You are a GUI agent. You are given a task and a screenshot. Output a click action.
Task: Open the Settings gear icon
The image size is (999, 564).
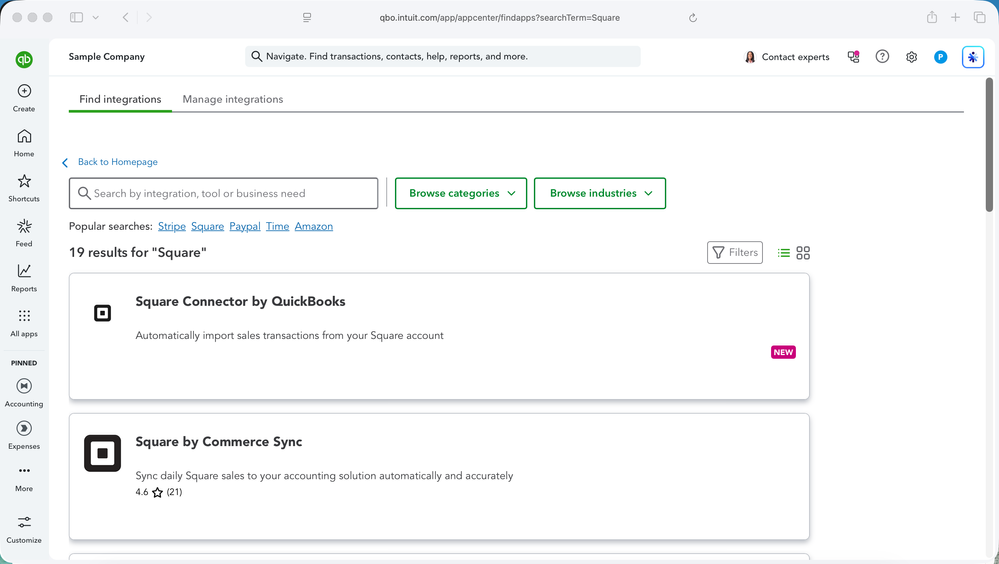click(912, 57)
